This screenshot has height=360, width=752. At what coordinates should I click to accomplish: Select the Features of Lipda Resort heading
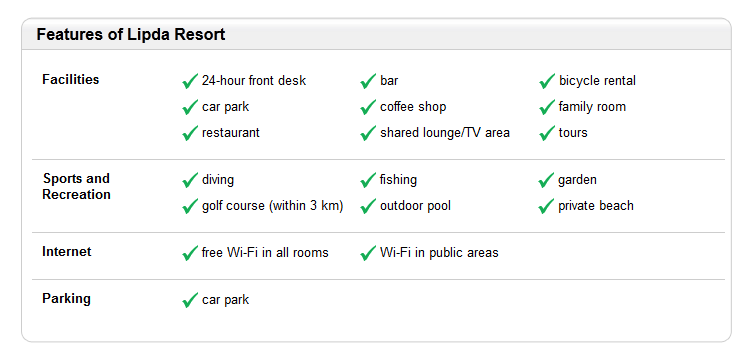pos(131,35)
